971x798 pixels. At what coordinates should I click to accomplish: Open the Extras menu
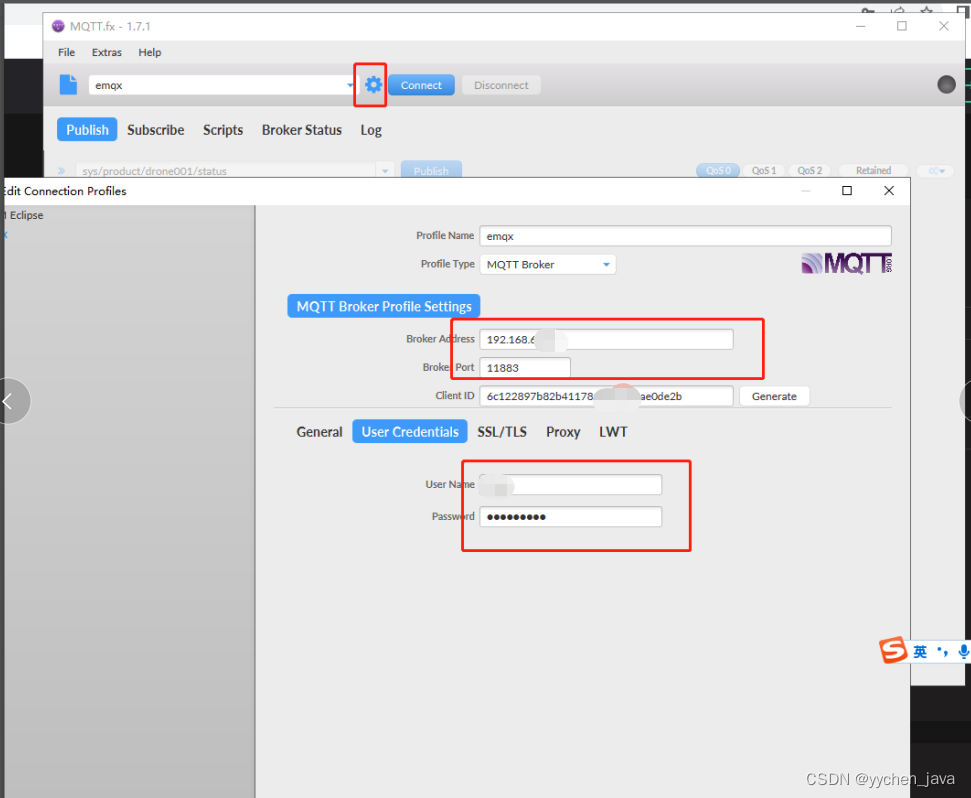pyautogui.click(x=107, y=52)
